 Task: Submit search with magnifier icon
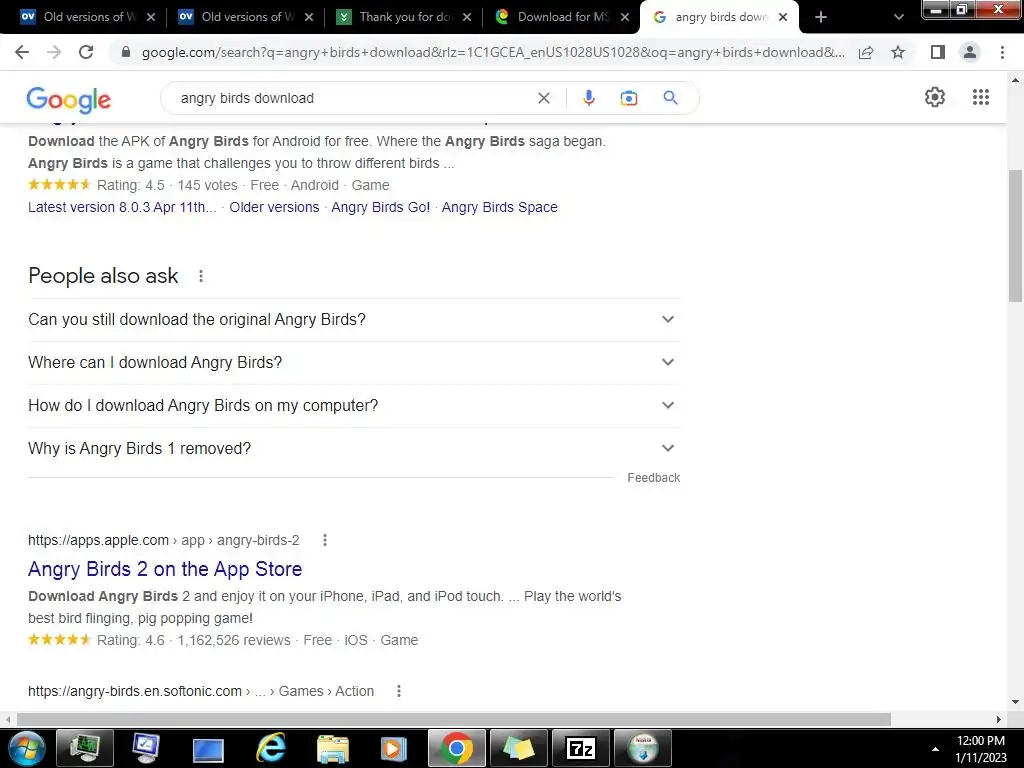[670, 98]
